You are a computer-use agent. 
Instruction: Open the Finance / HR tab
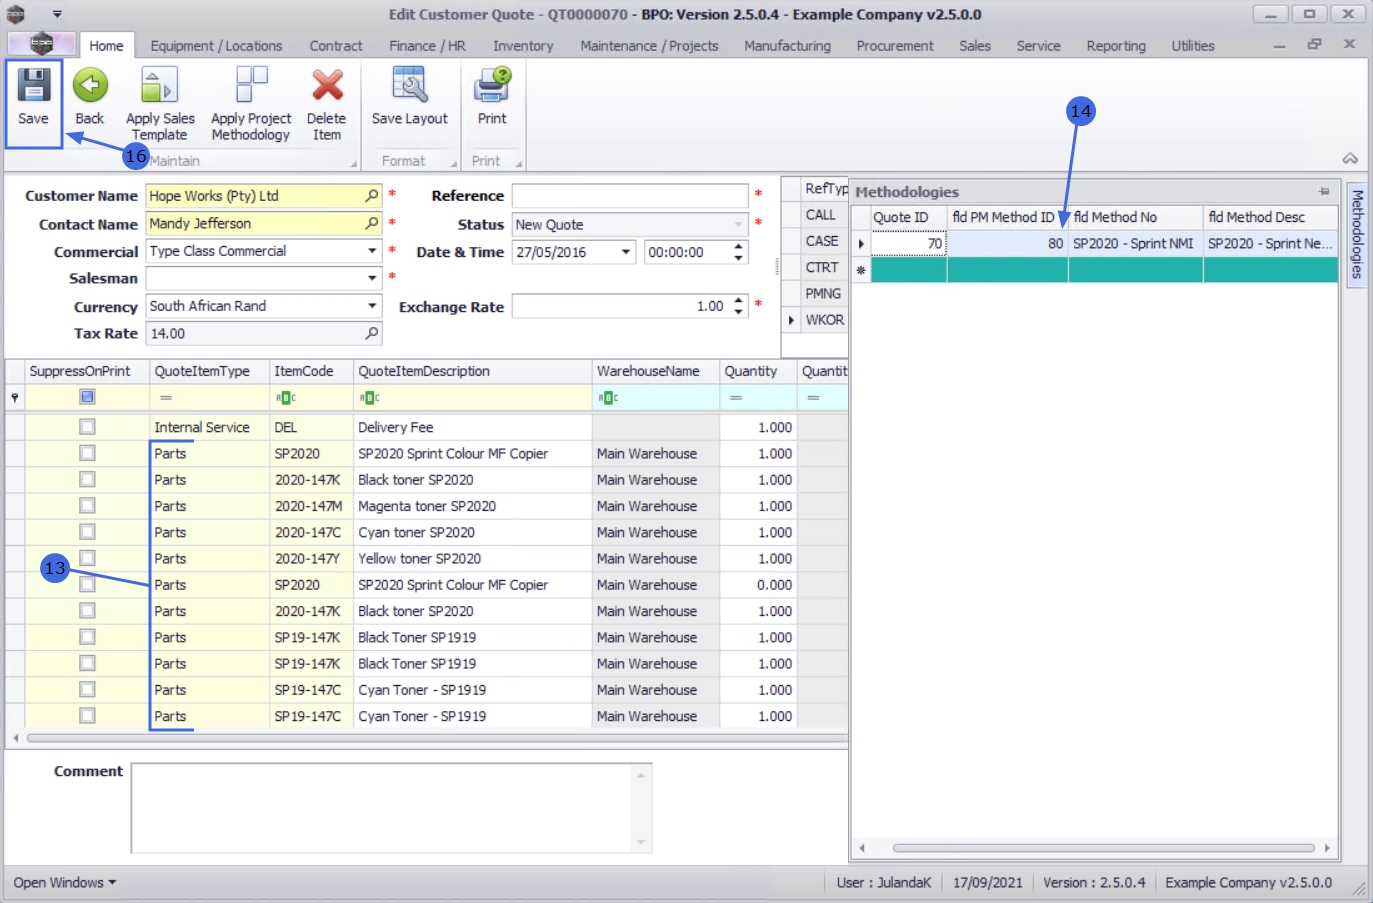tap(427, 46)
